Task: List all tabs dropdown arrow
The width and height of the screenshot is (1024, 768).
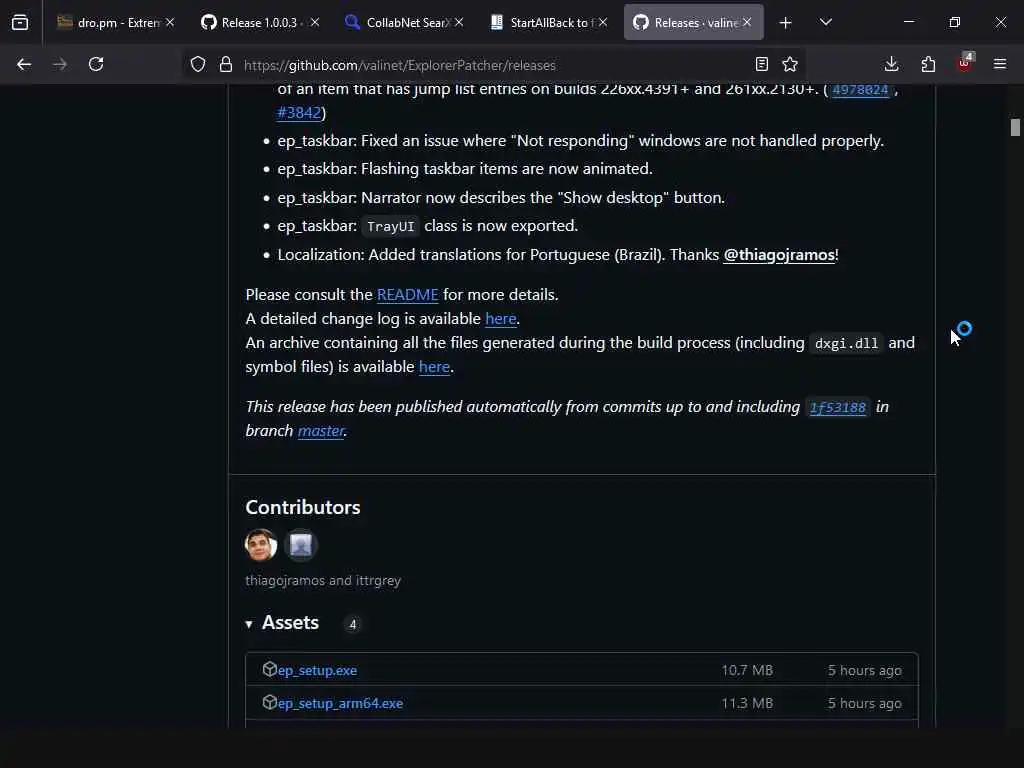Action: tap(825, 23)
